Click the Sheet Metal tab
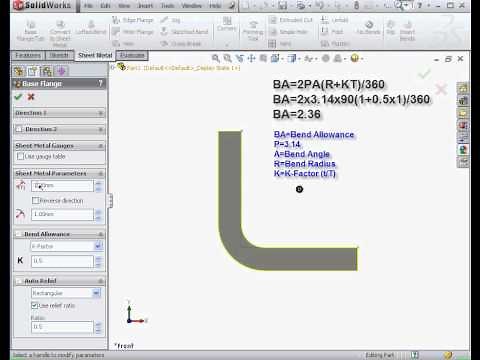This screenshot has height=360, width=480. click(95, 55)
